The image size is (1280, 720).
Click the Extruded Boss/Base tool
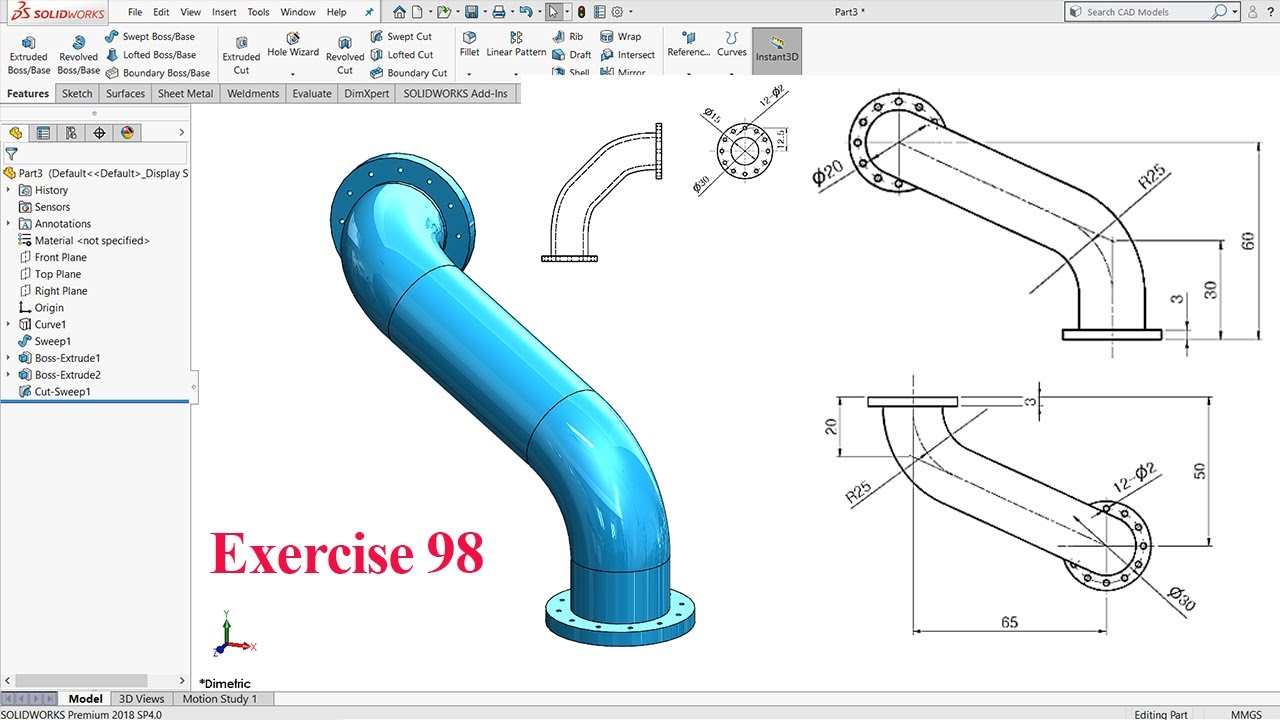(x=29, y=56)
